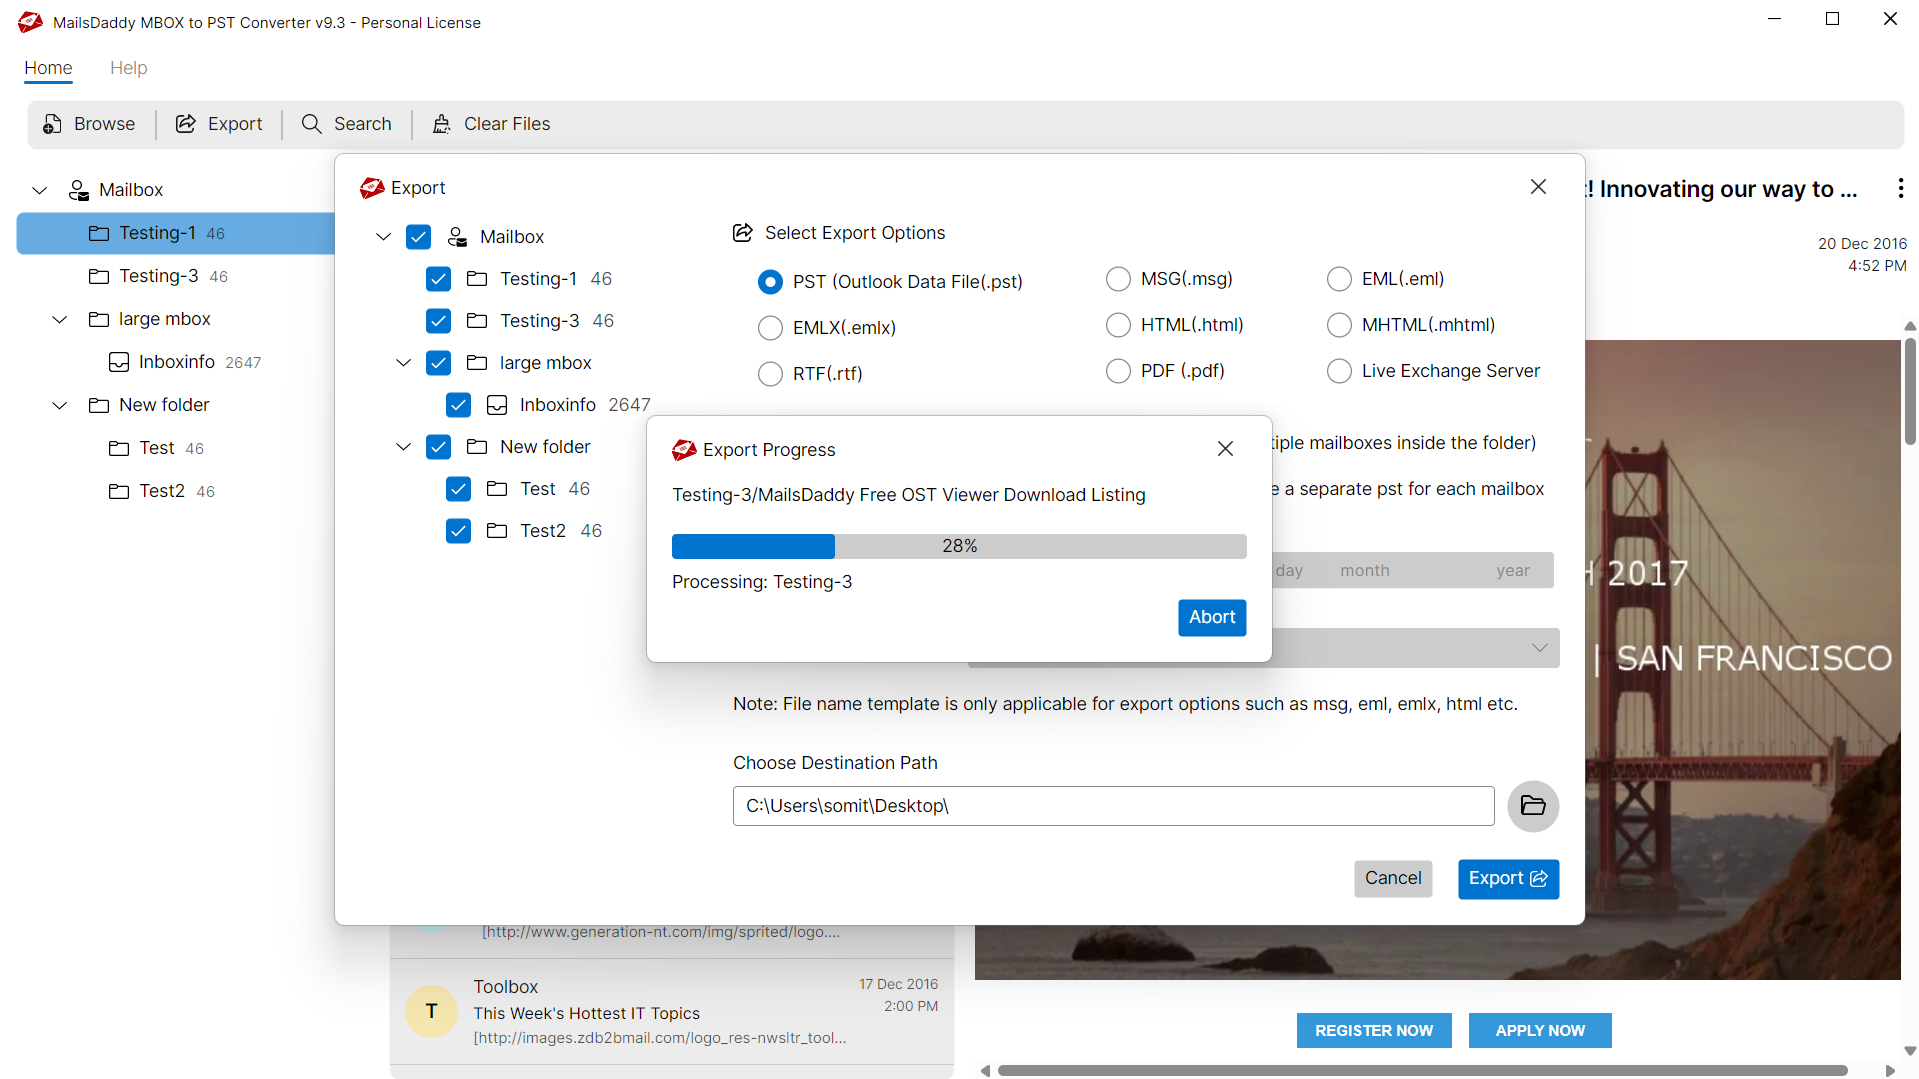Collapse Mailbox in Export dialog tree
1919x1079 pixels.
383,237
